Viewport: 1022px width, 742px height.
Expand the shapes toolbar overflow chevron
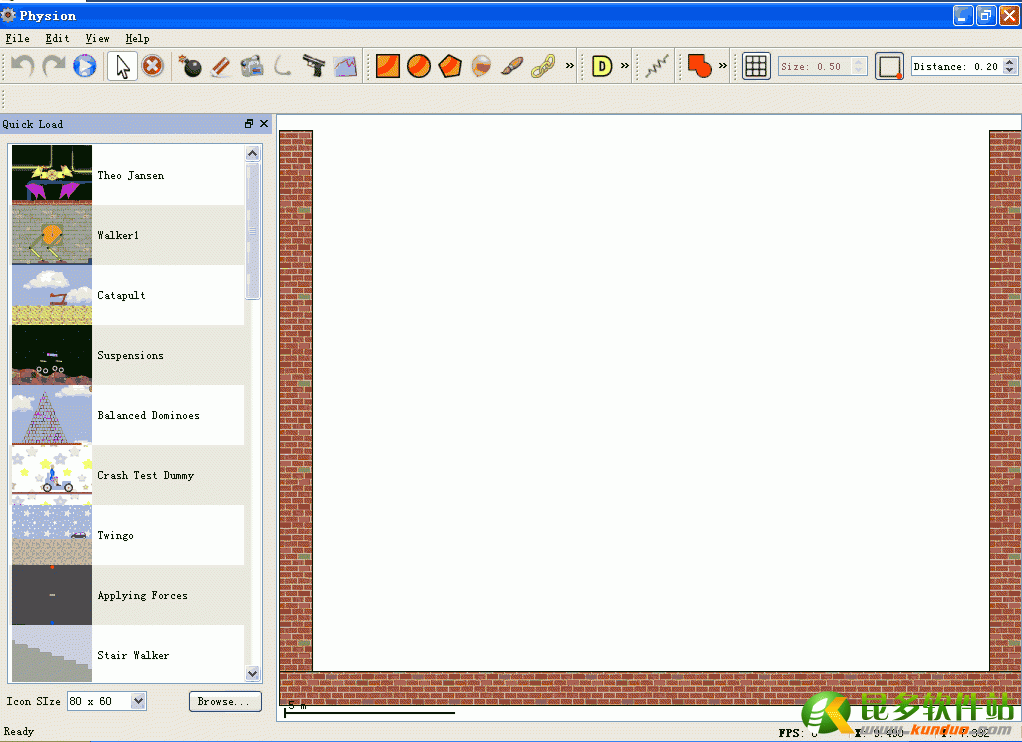[x=570, y=67]
